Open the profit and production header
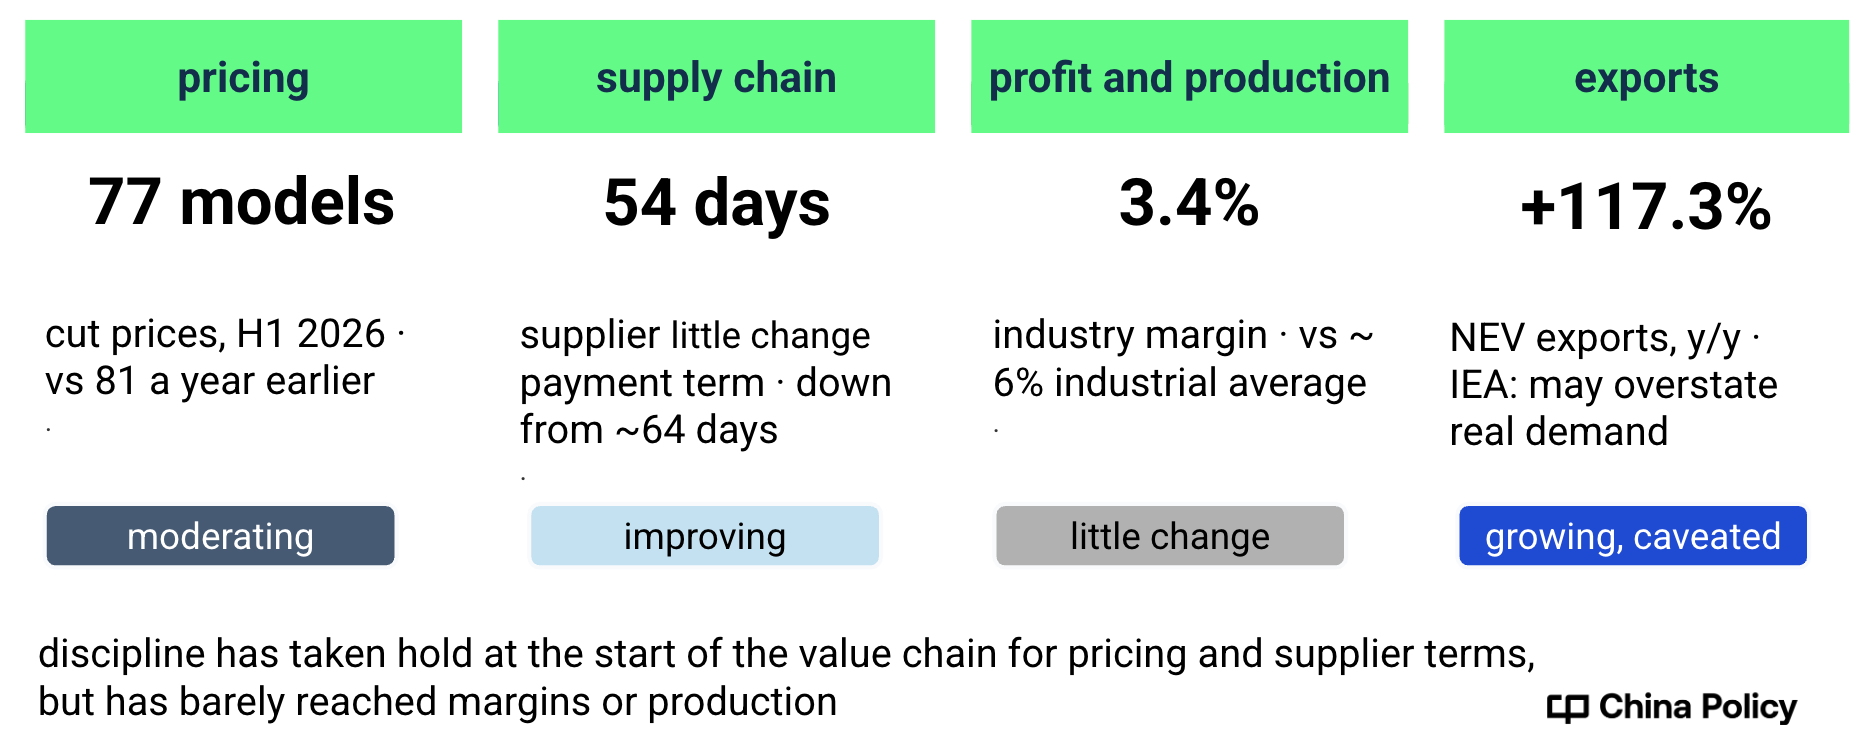Screen dimensions: 1872x756 [1189, 77]
